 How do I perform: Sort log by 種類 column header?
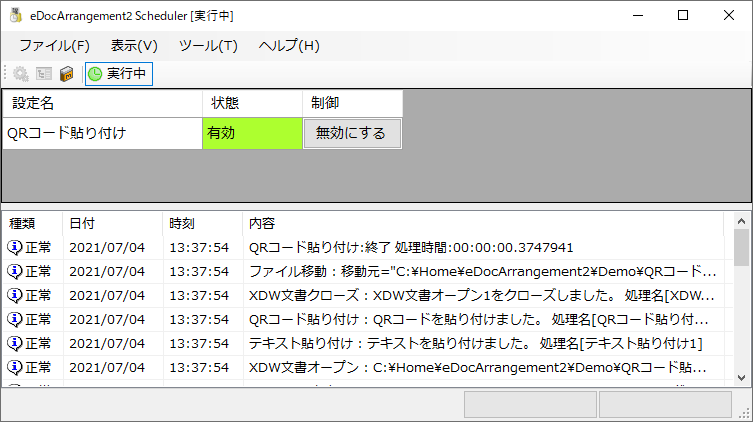pyautogui.click(x=33, y=224)
